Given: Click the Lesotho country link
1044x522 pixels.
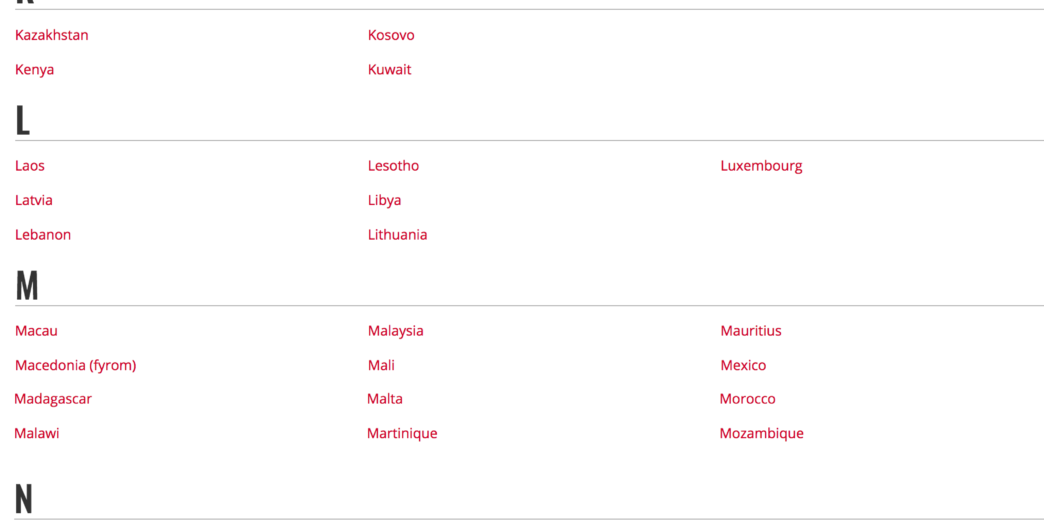Looking at the screenshot, I should (393, 166).
